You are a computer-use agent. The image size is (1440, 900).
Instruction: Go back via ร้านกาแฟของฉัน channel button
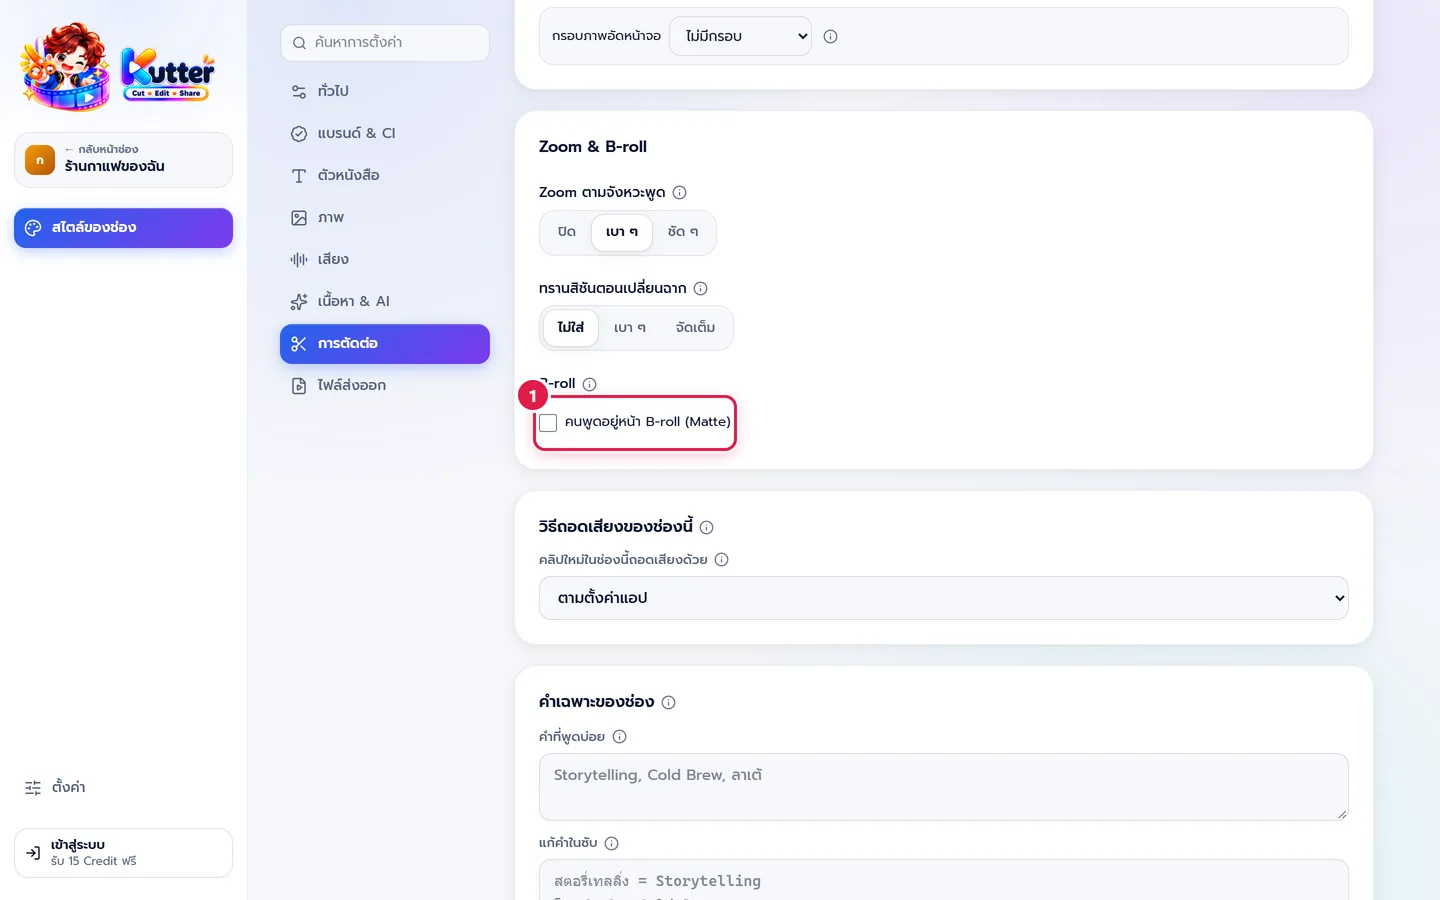point(123,160)
